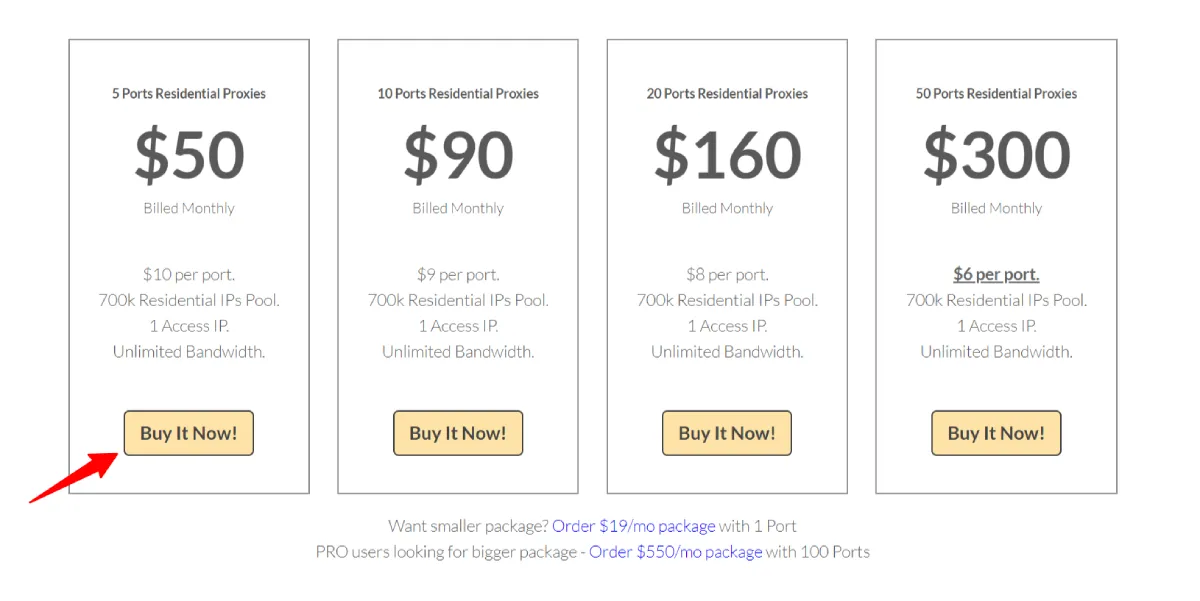Click Buy It Now for 5 Ports plan

pos(188,433)
